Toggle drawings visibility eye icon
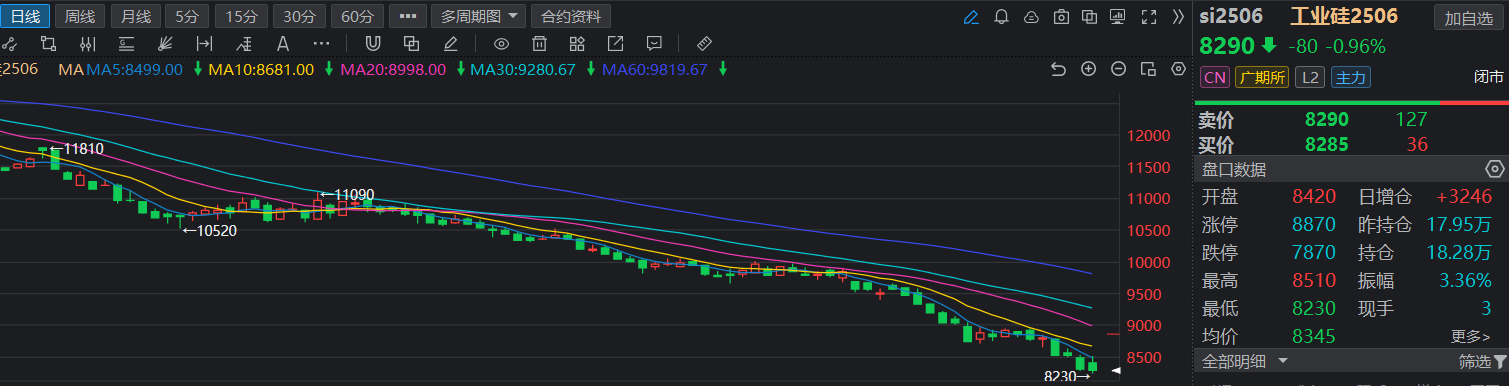 [501, 43]
